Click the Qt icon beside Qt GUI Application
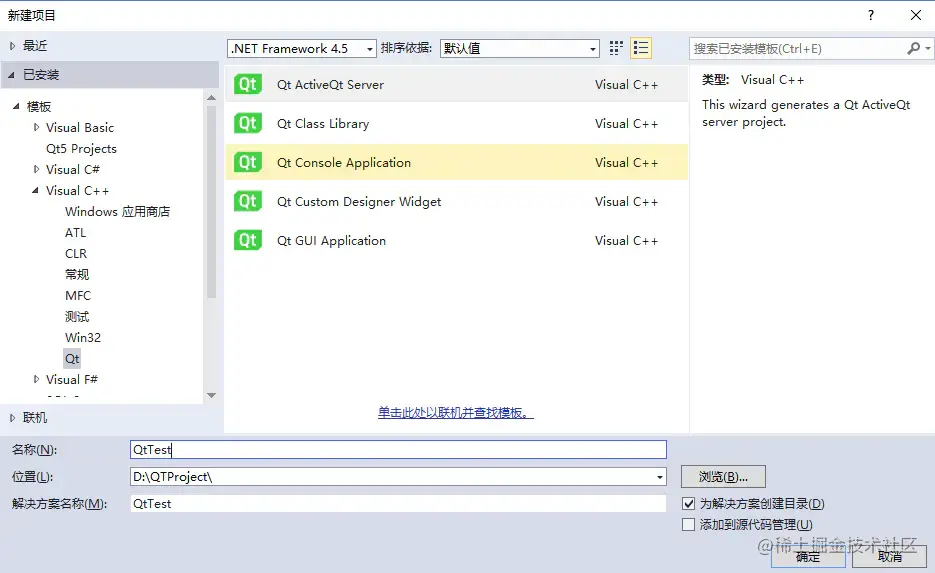This screenshot has height=573, width=935. (247, 240)
